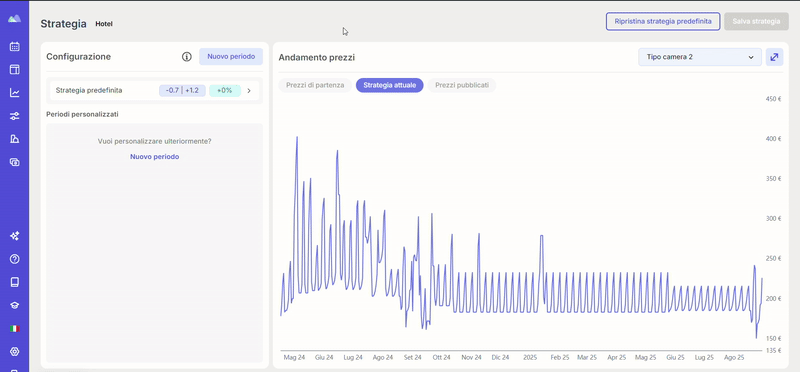Expand the Strategia predefinita row chevron
The height and width of the screenshot is (372, 800).
click(249, 91)
